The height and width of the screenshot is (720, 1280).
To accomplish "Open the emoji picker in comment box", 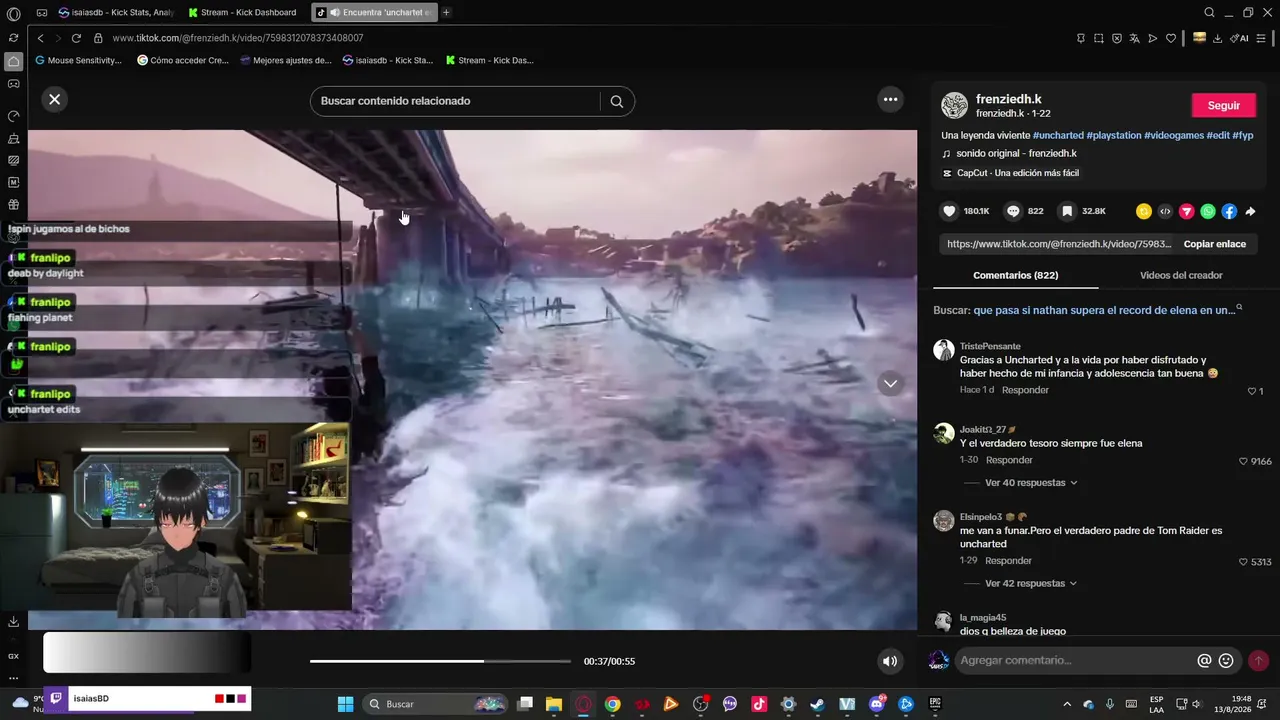I will (1226, 660).
